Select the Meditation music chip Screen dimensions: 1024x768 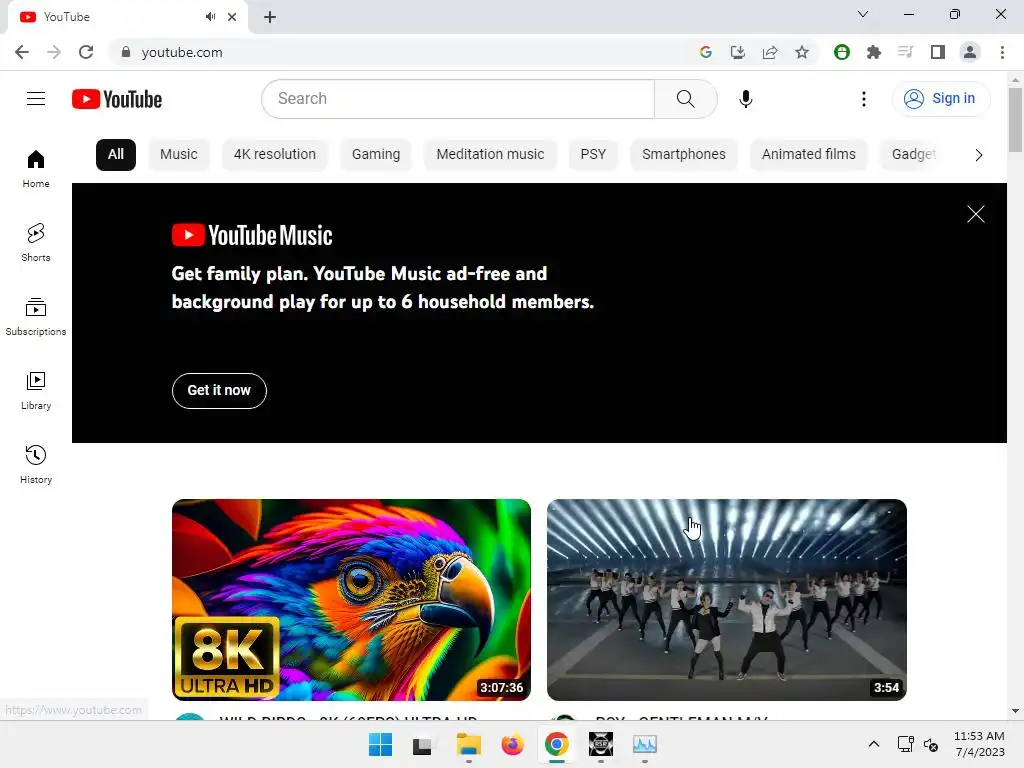pos(490,155)
